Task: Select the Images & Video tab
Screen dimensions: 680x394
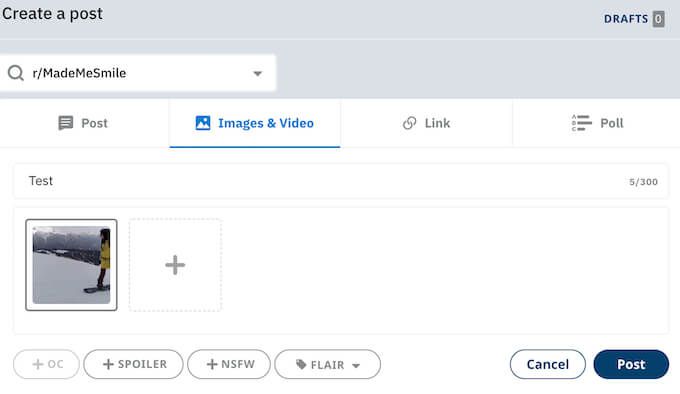Action: coord(255,123)
